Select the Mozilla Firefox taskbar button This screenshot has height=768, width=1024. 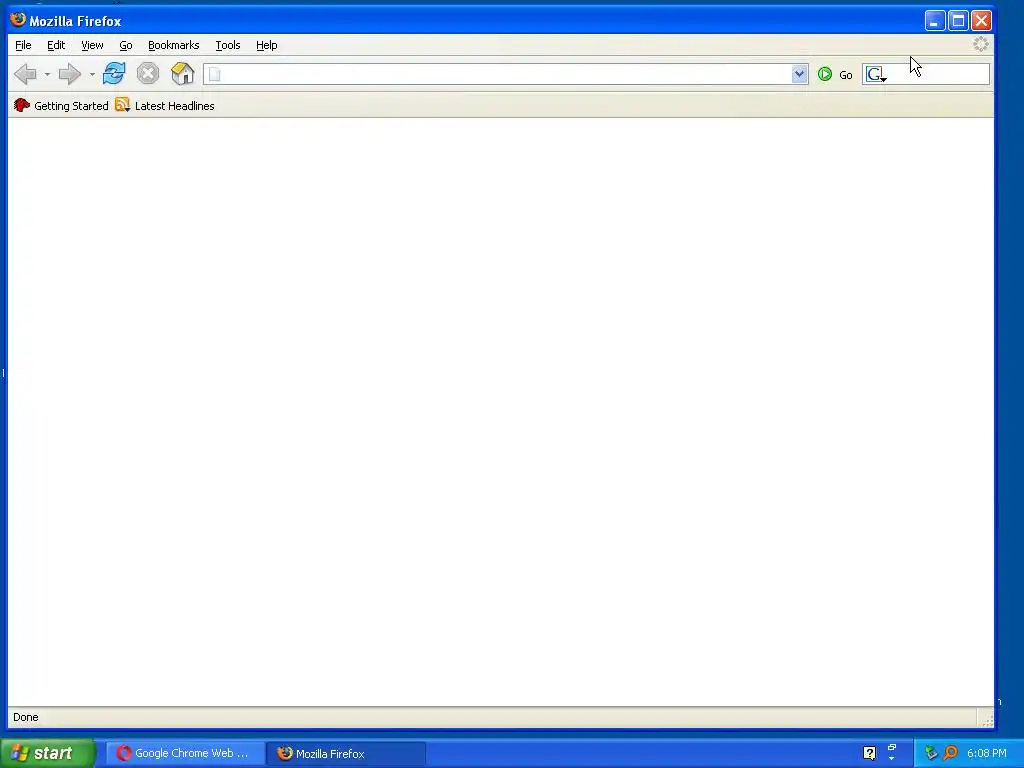coord(346,753)
